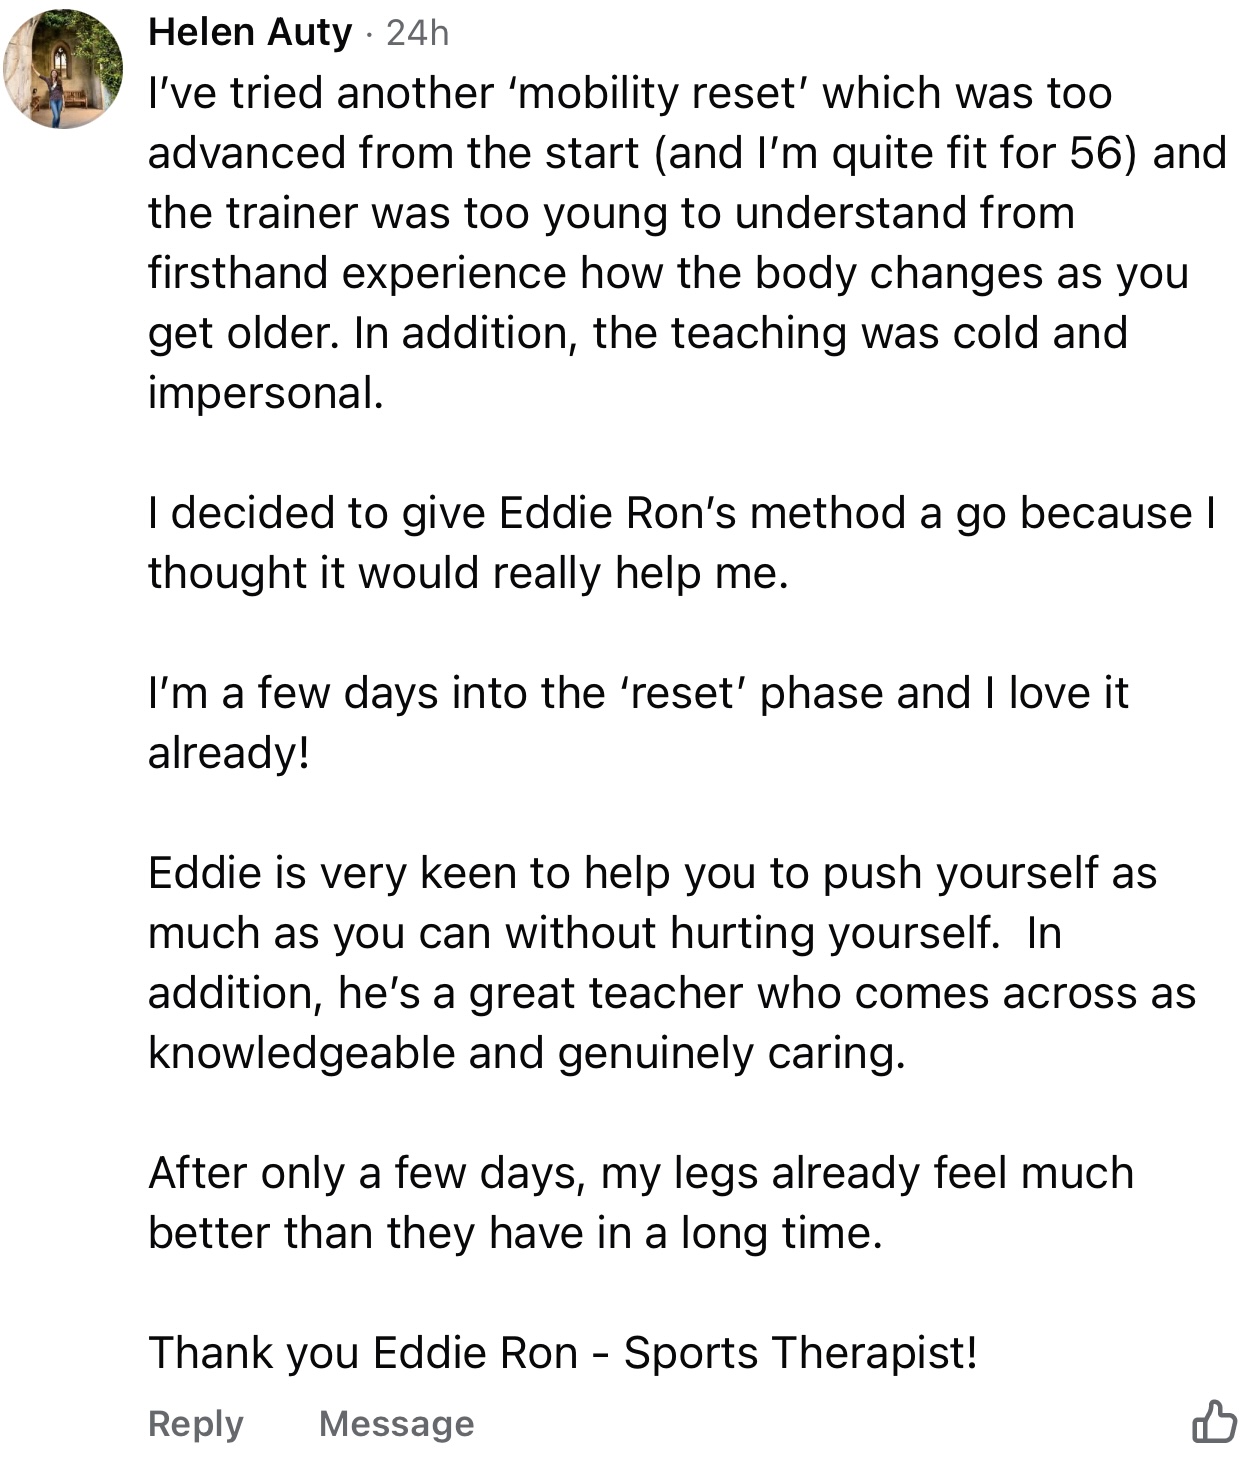Tap the line "I'm a few days into the 'reset' phase"

tap(638, 693)
